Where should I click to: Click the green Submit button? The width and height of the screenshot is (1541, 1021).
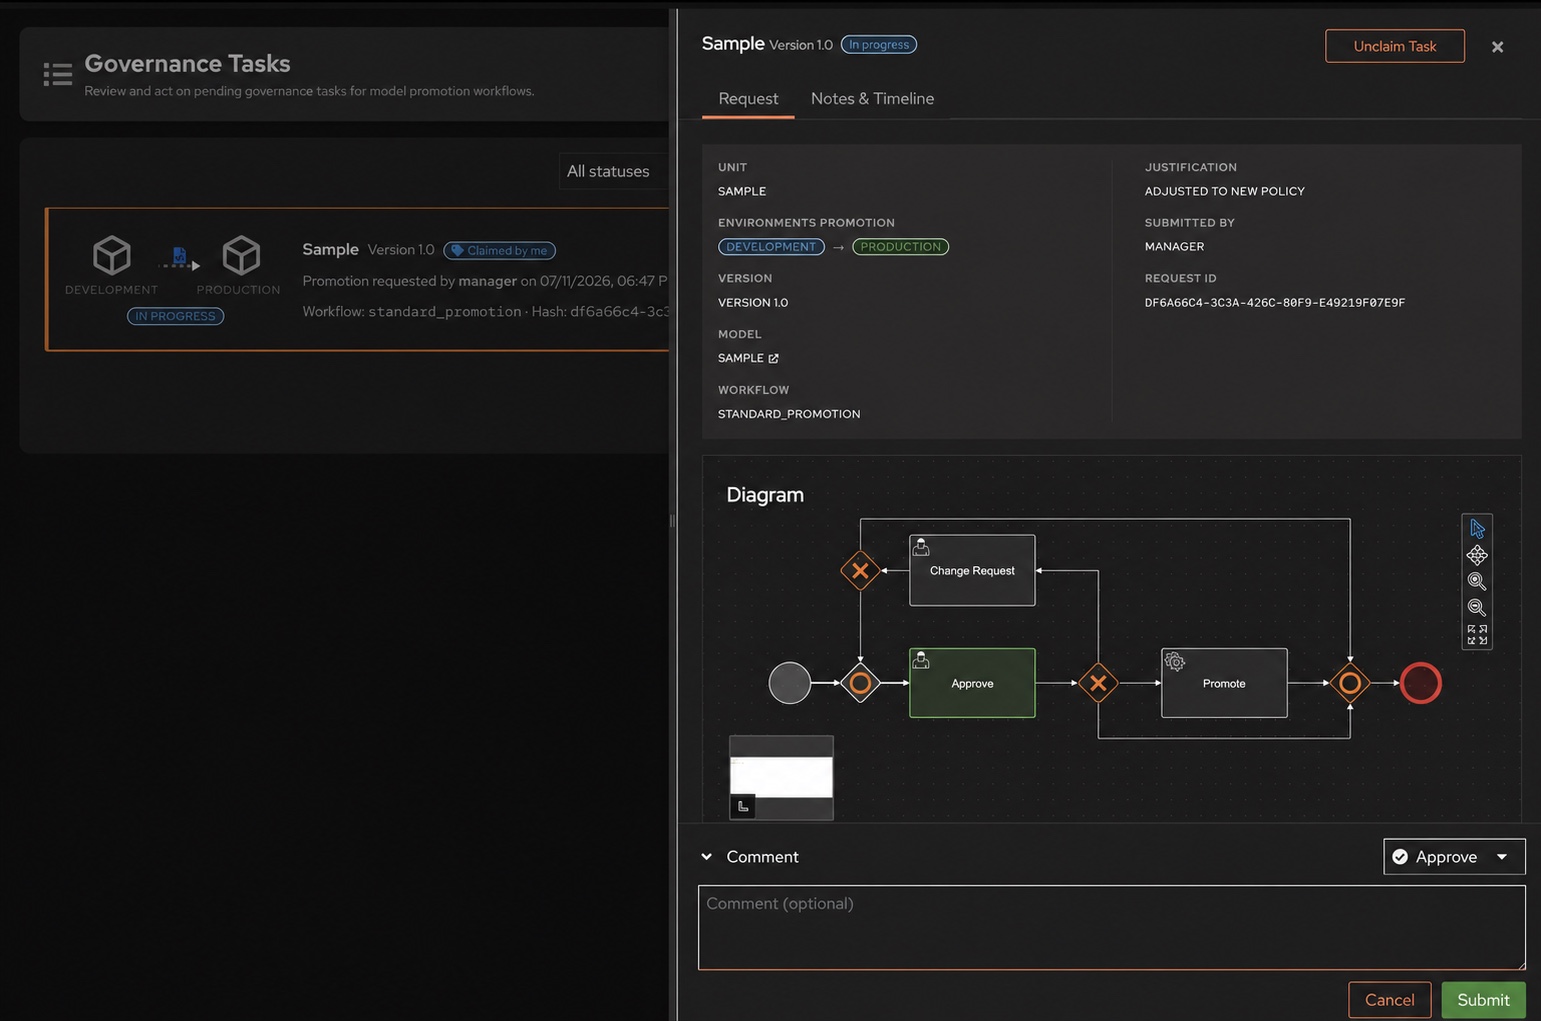[1483, 1000]
